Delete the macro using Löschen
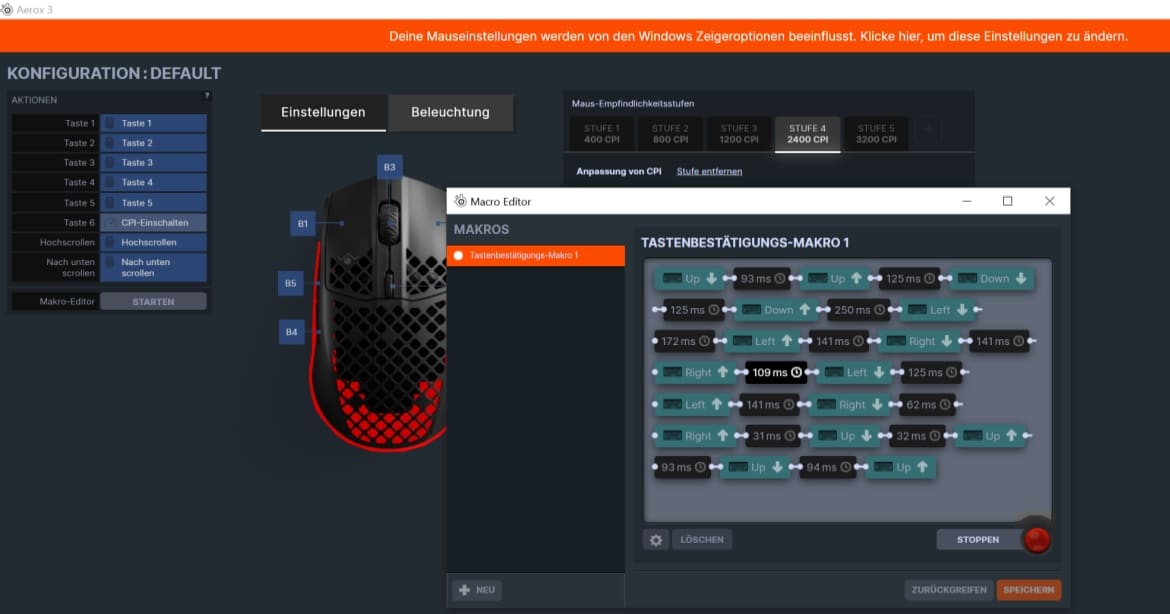Viewport: 1170px width, 614px height. point(701,540)
